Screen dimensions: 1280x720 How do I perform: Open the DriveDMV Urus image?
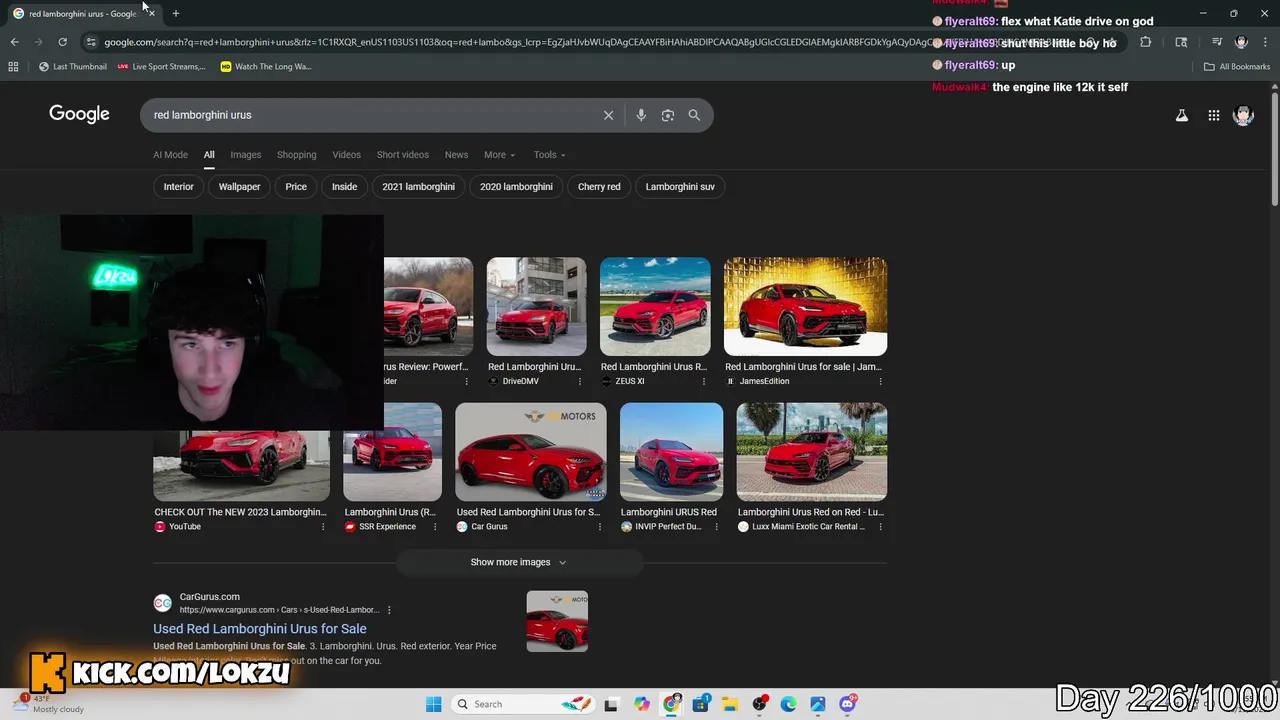pos(536,306)
